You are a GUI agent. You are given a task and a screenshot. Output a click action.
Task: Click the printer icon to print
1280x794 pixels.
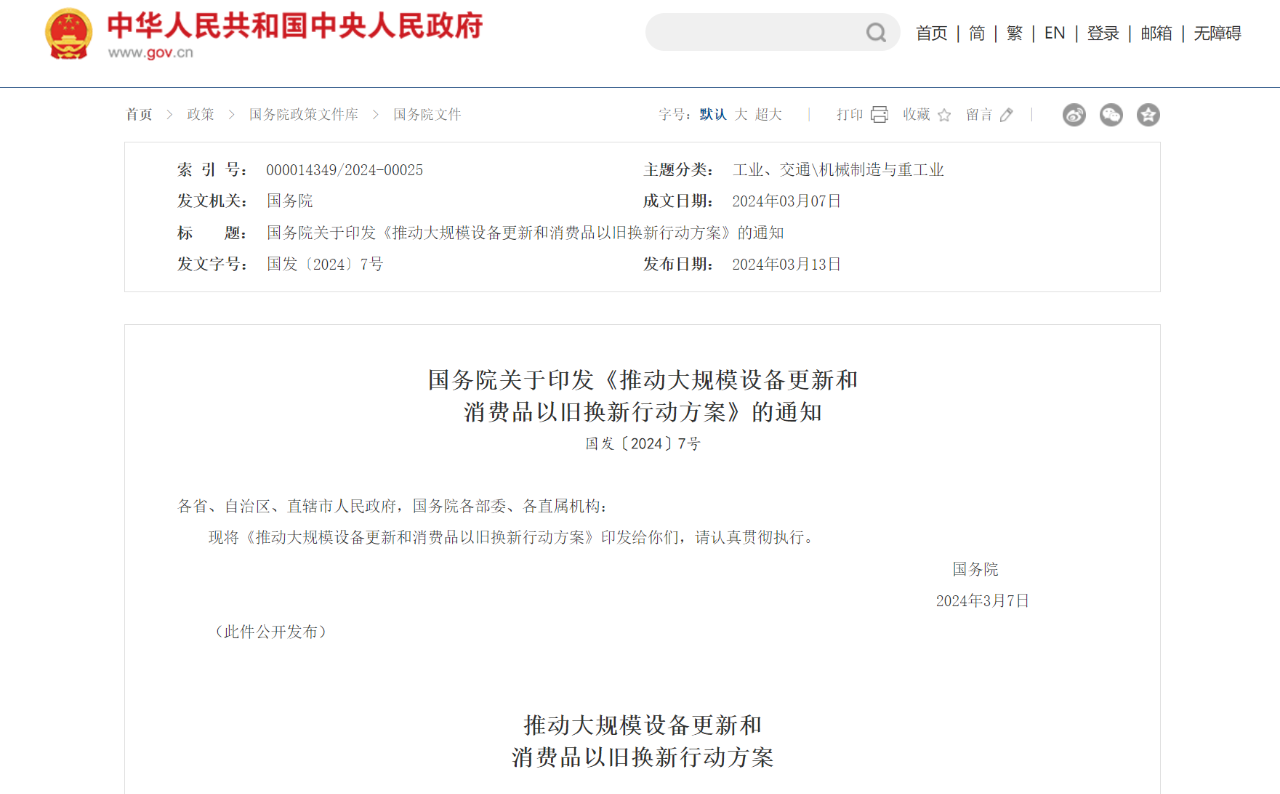(x=879, y=115)
